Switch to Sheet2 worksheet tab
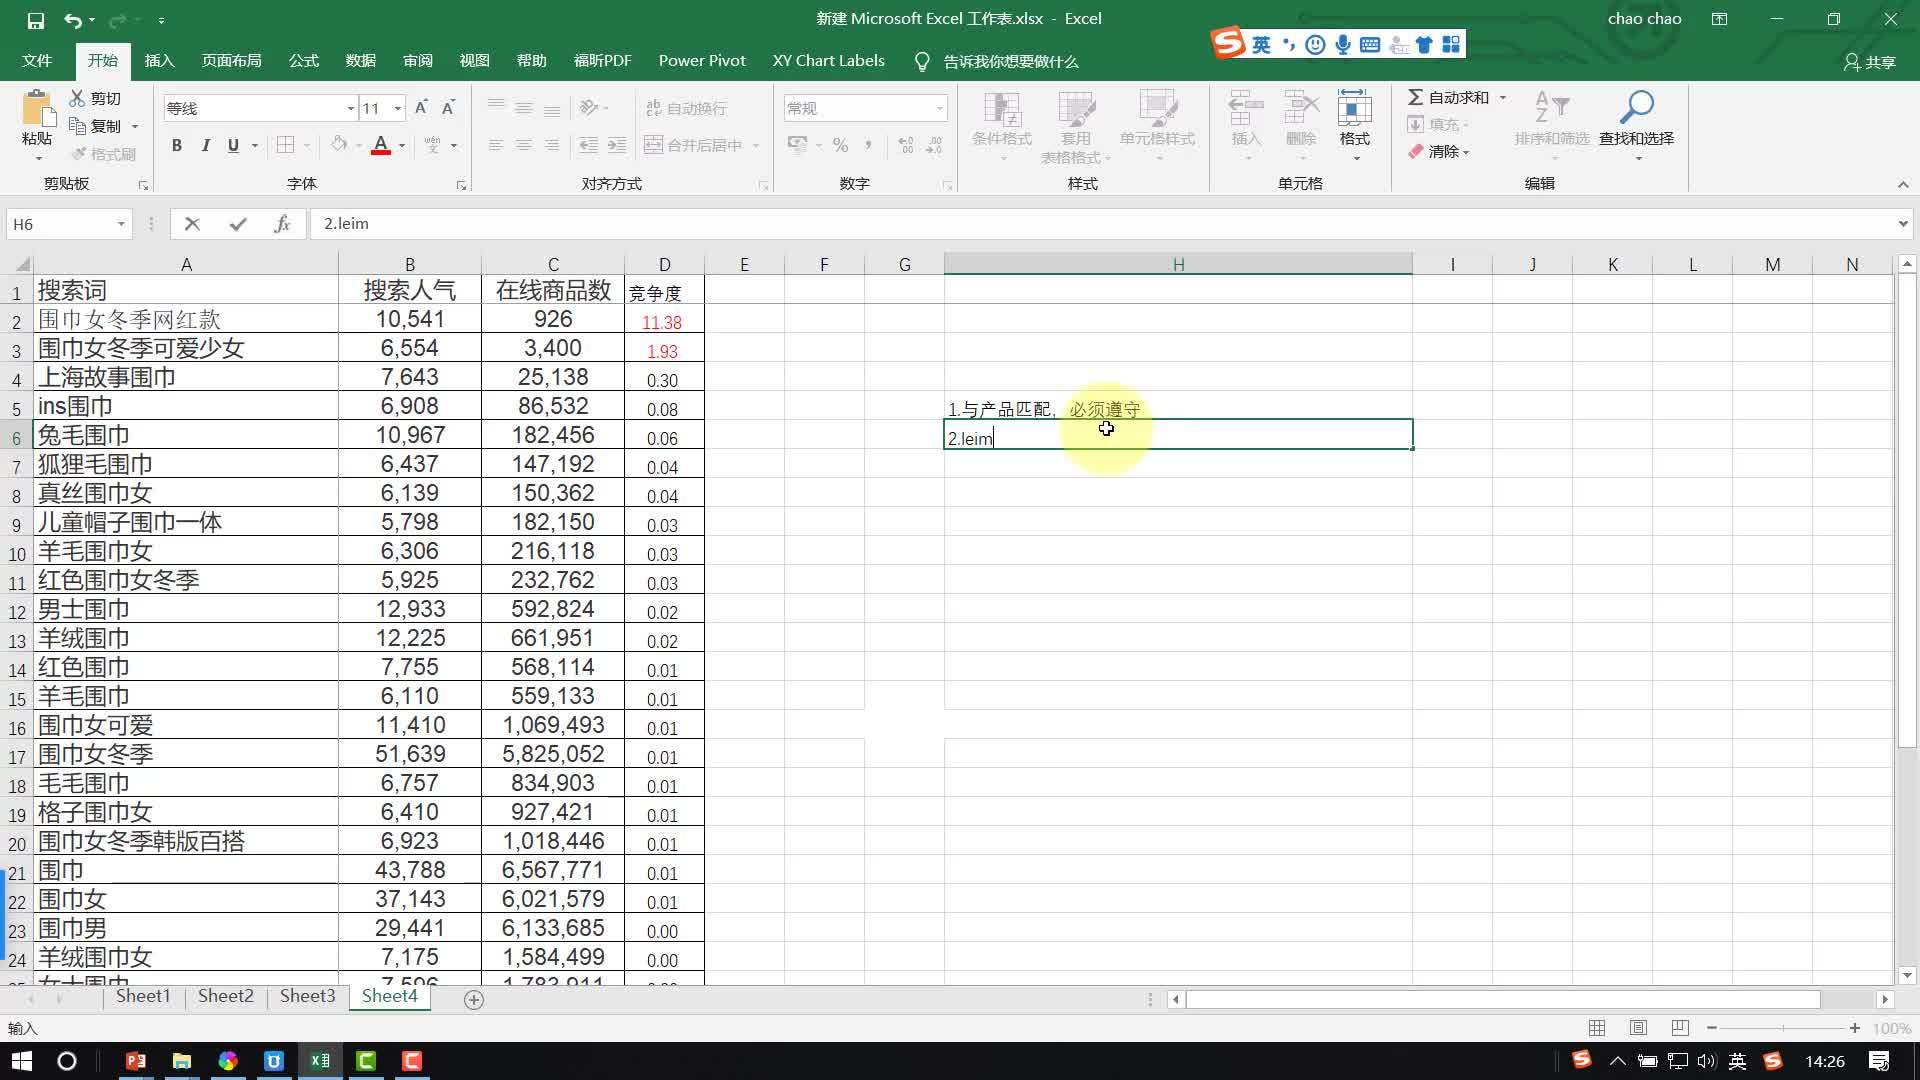The image size is (1920, 1080). (x=225, y=996)
